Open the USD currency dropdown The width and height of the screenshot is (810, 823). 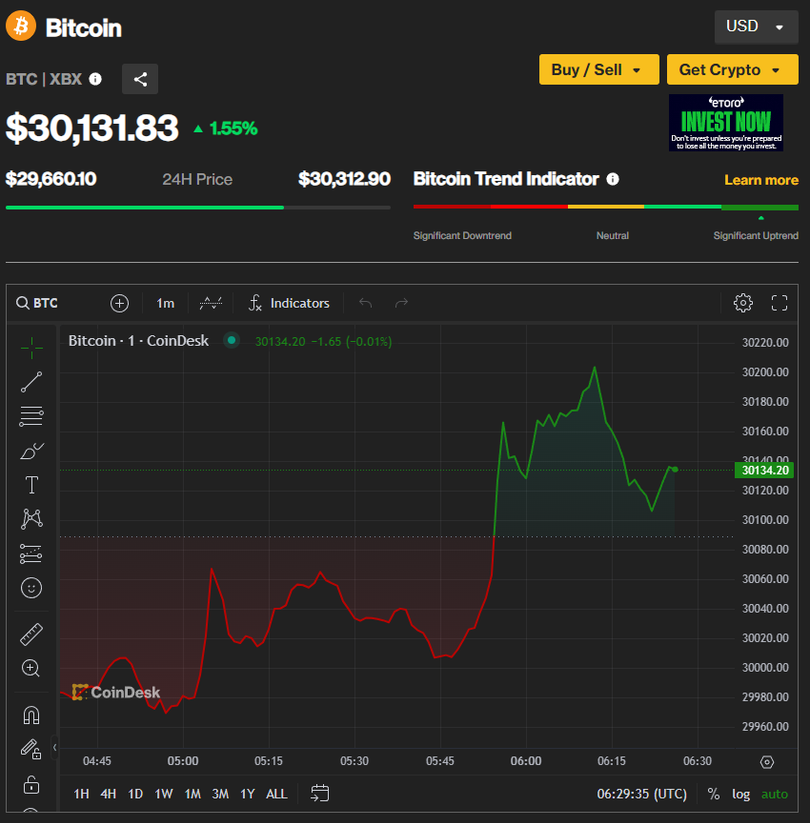pos(755,27)
